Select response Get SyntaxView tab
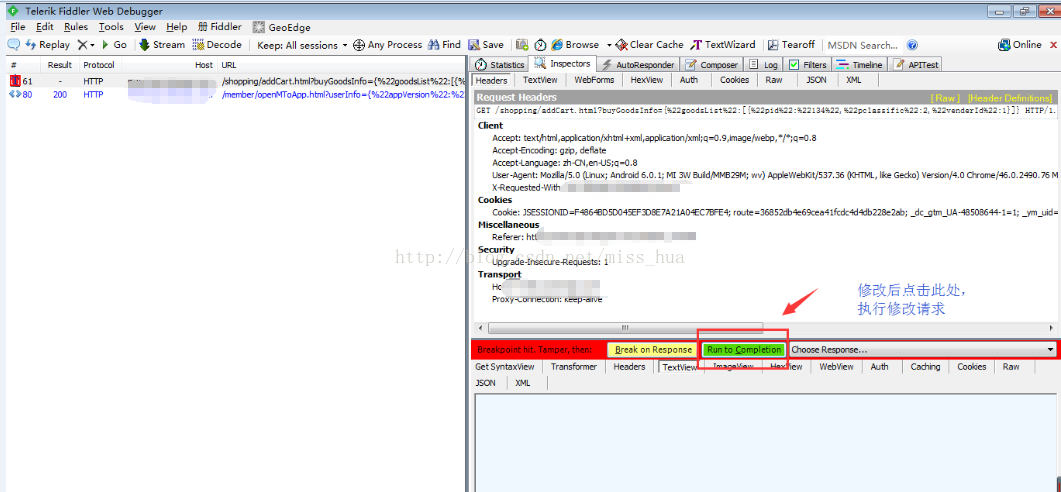 pyautogui.click(x=505, y=367)
